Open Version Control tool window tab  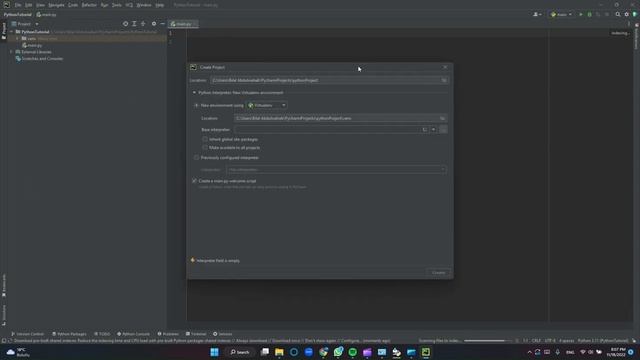click(x=27, y=334)
